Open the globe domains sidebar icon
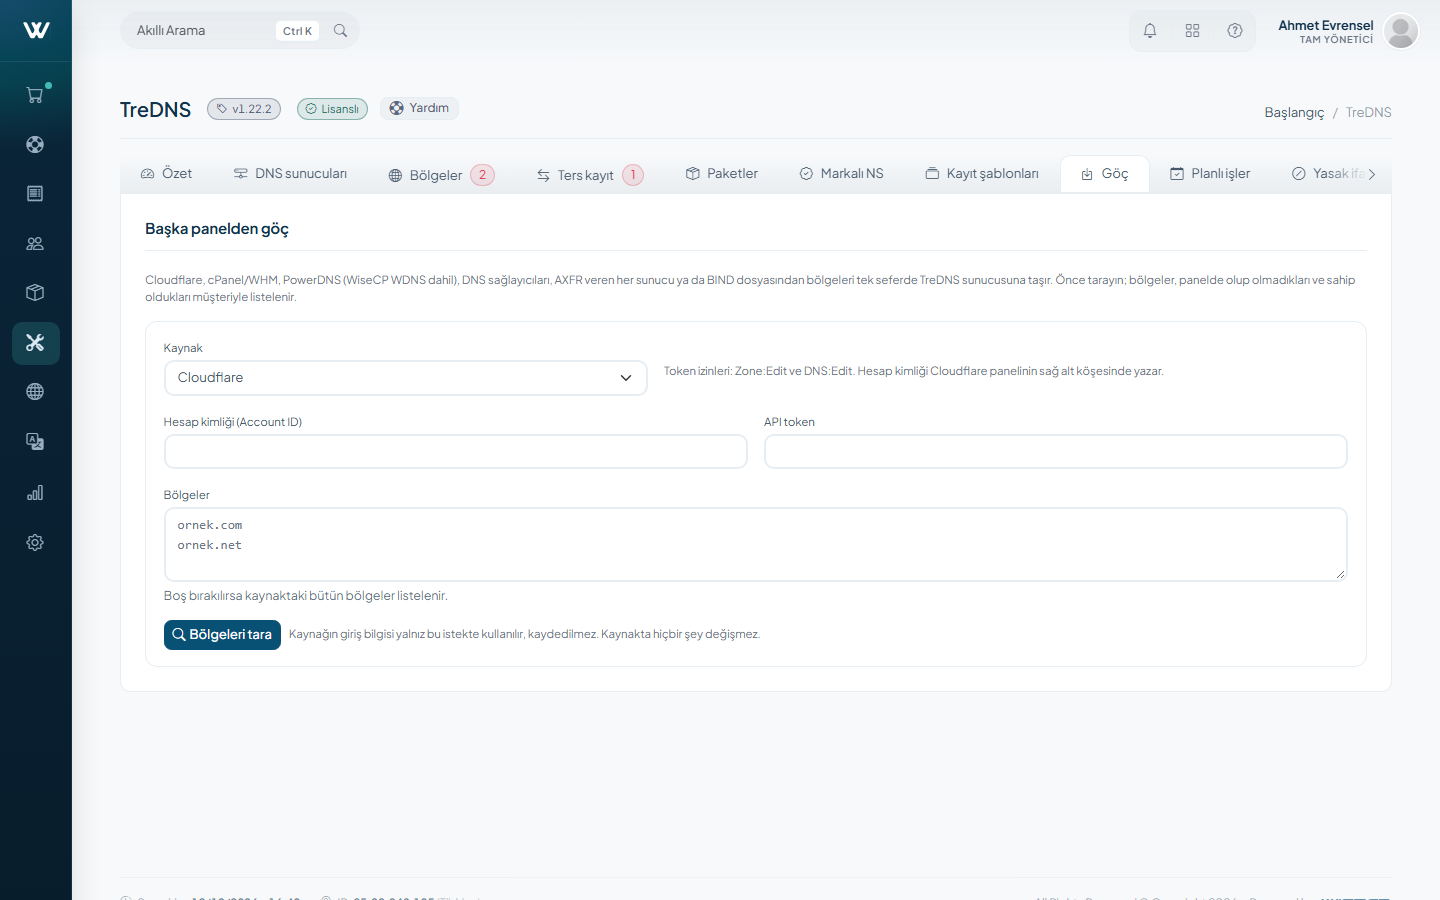The width and height of the screenshot is (1440, 900). 35,392
